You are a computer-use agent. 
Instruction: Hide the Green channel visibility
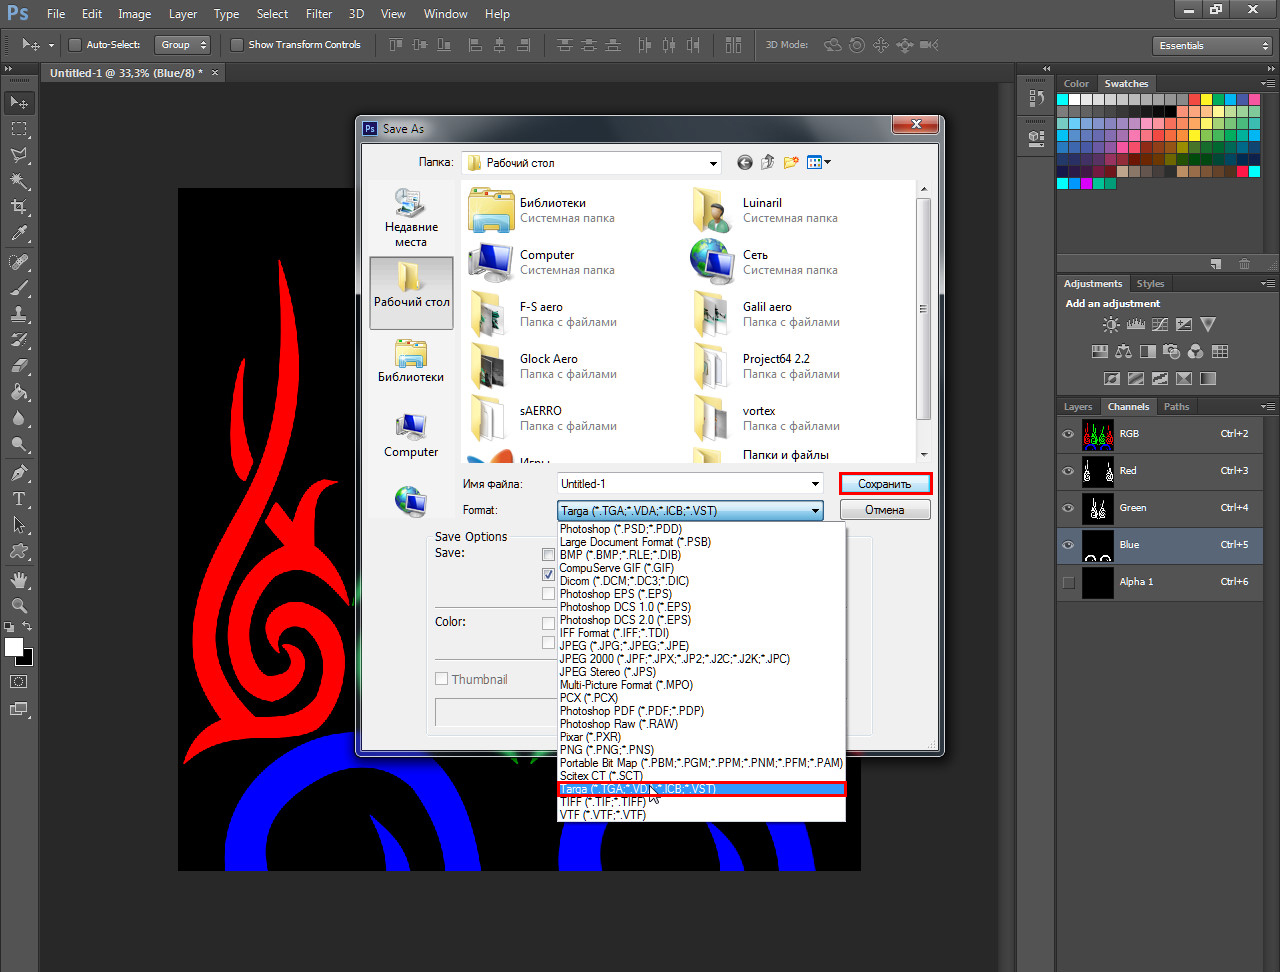pos(1068,508)
